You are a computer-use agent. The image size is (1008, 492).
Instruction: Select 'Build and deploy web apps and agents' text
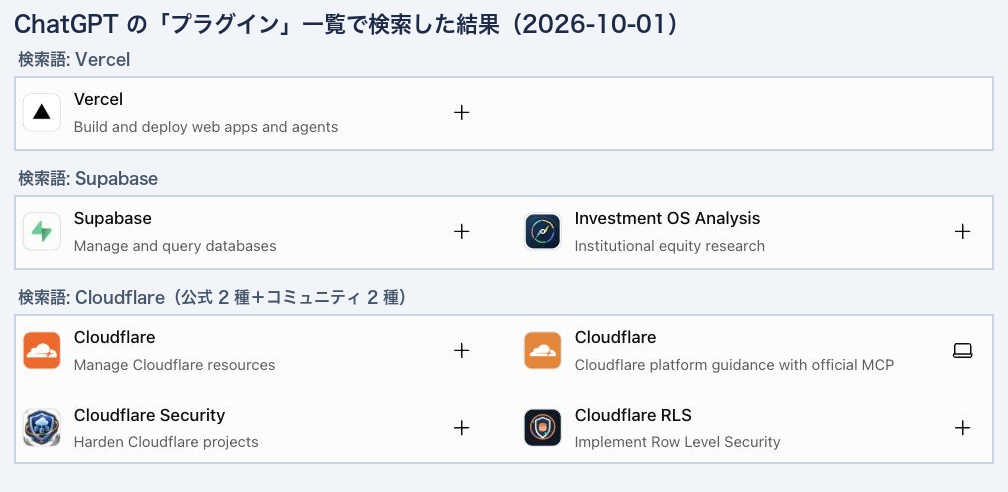[206, 127]
